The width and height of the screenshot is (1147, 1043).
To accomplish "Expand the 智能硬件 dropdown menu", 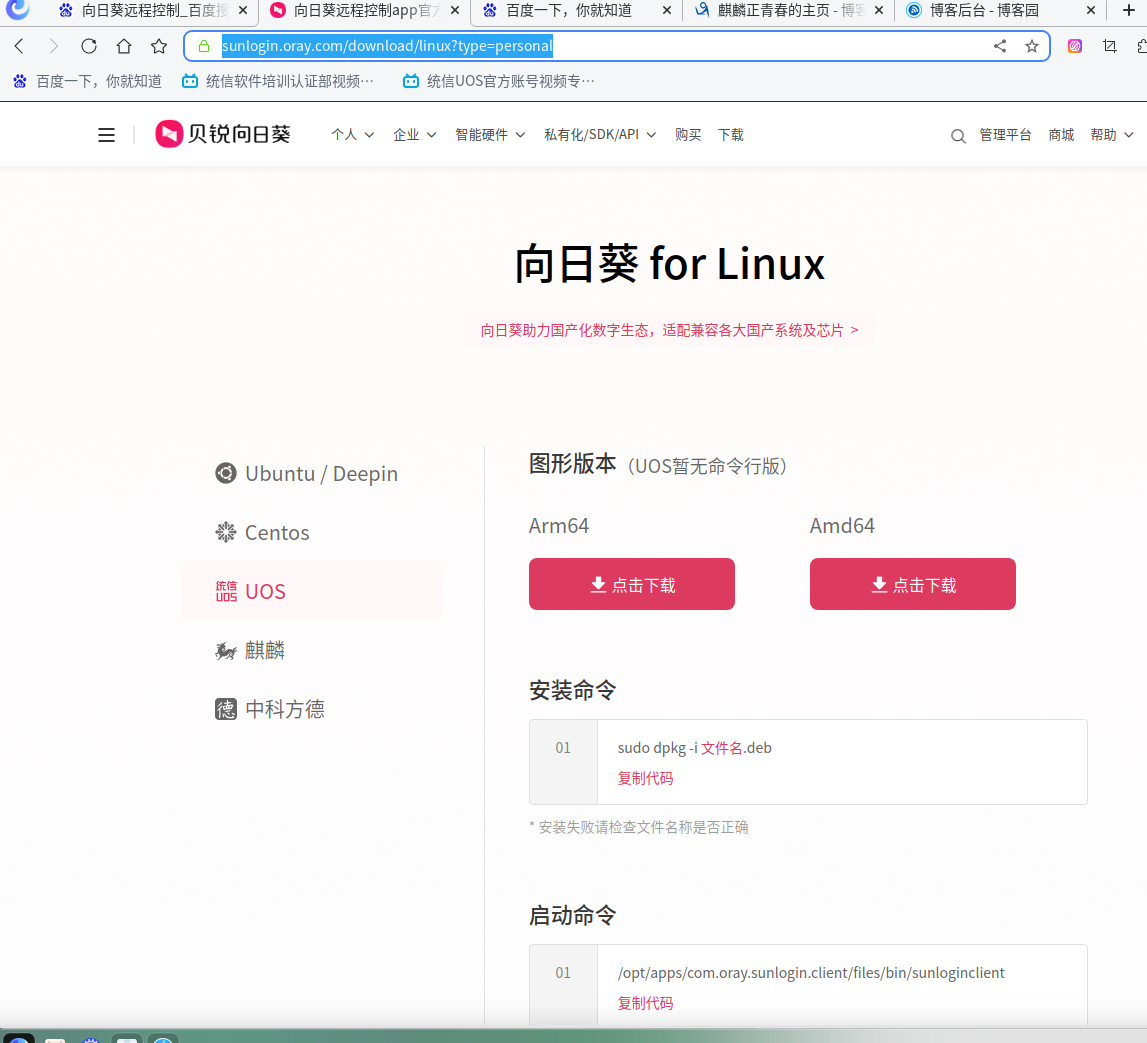I will (x=490, y=135).
